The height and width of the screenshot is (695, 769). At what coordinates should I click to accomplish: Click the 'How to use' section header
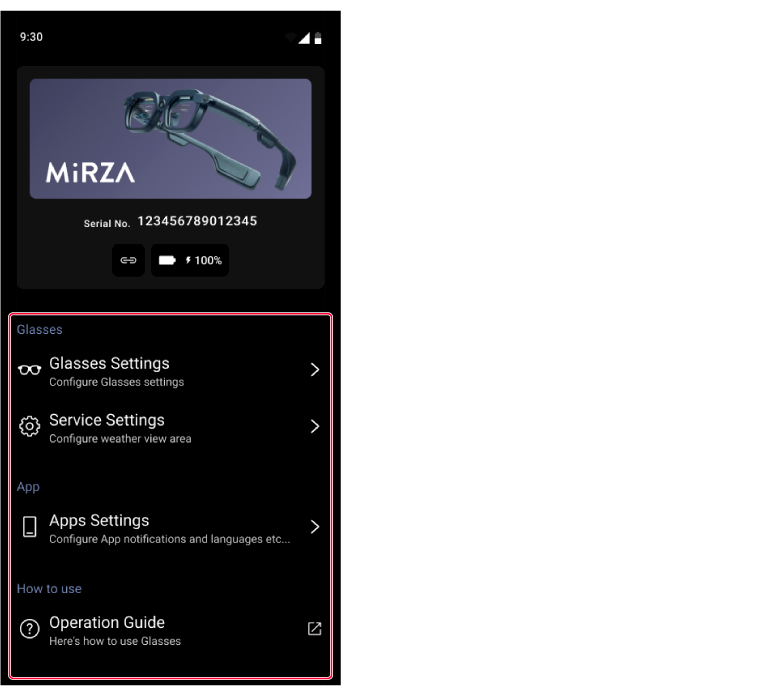click(49, 589)
